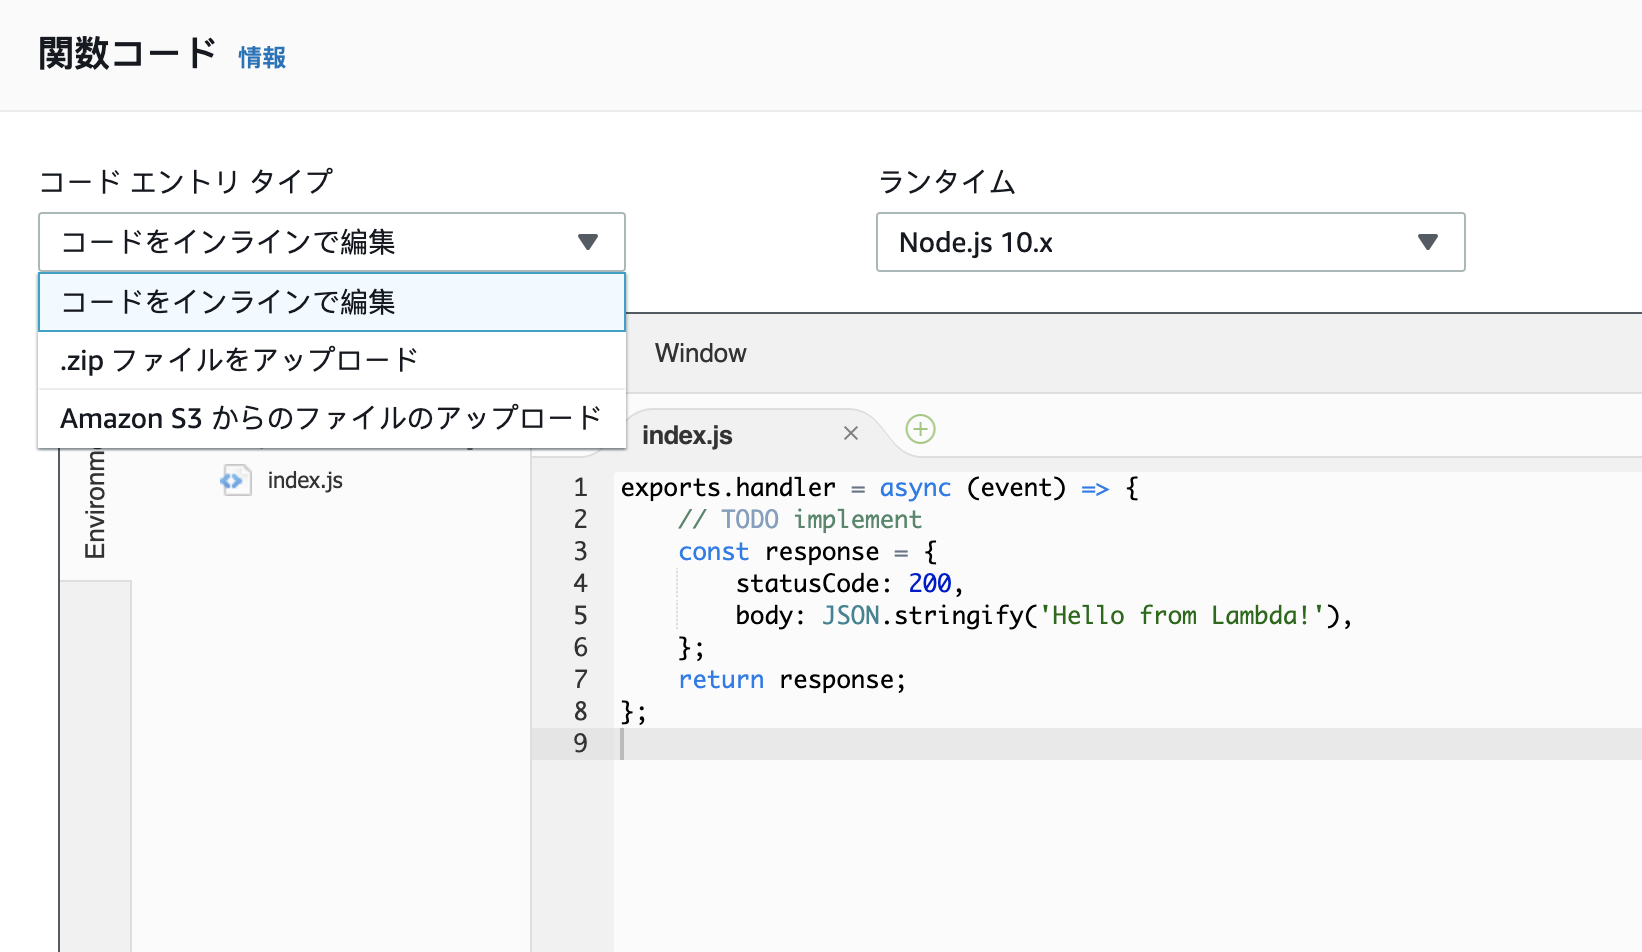Switch to the index.js editor tab

687,436
